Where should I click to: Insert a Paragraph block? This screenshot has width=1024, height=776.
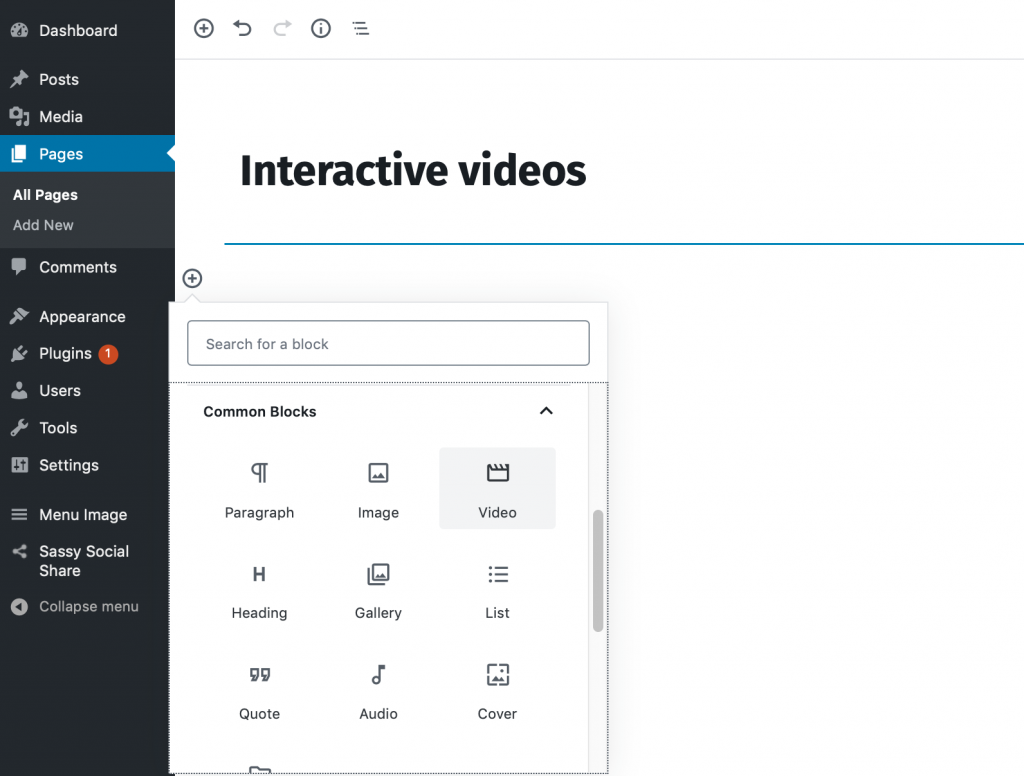(259, 489)
